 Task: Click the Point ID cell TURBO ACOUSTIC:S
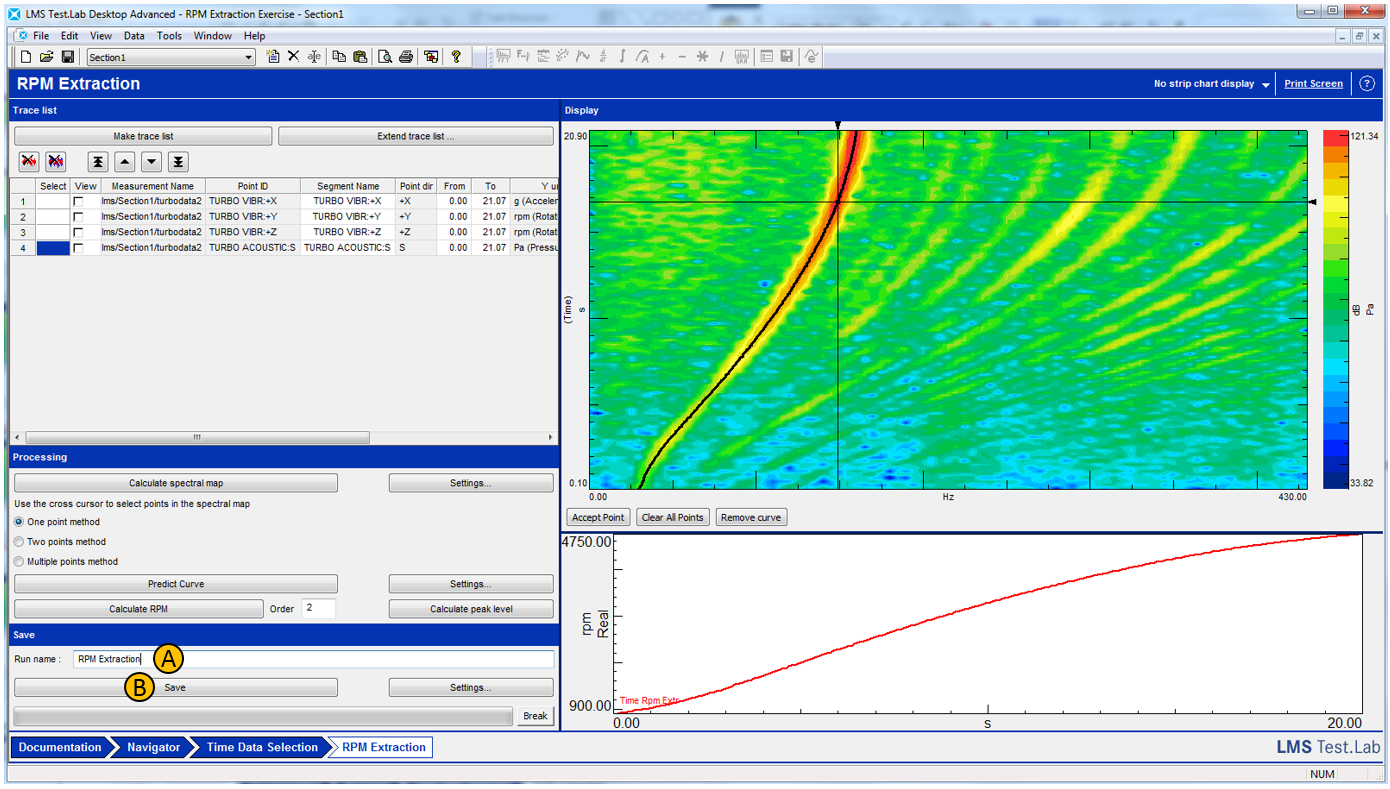click(252, 248)
